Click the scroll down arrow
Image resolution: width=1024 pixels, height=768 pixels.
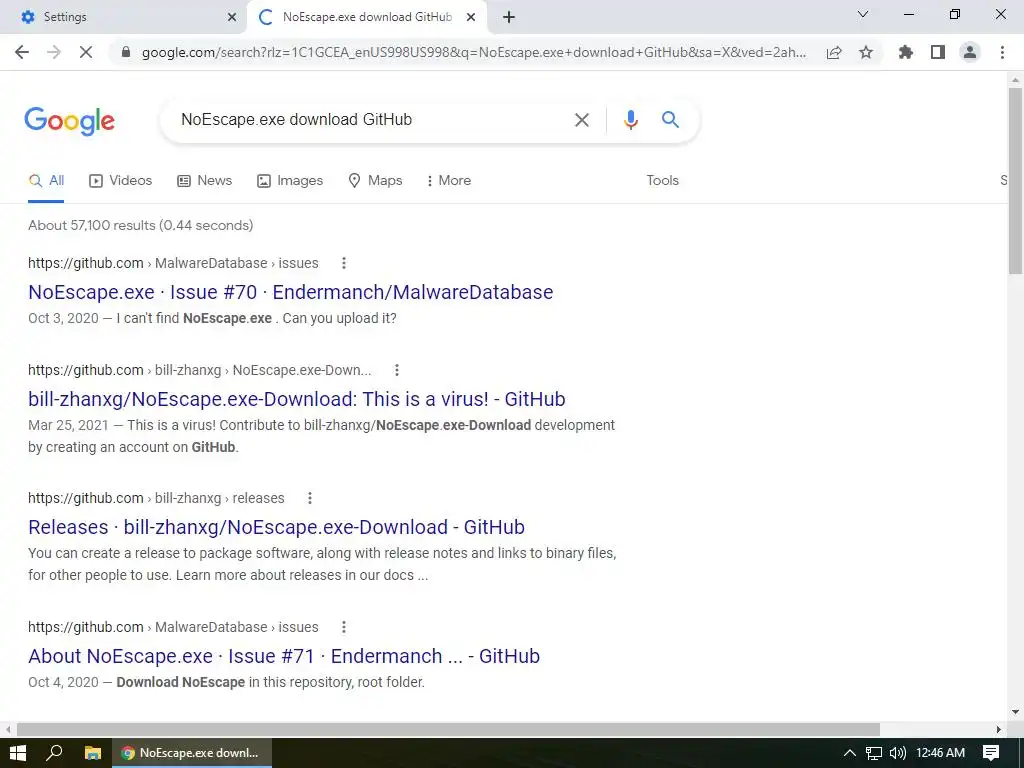[1015, 712]
